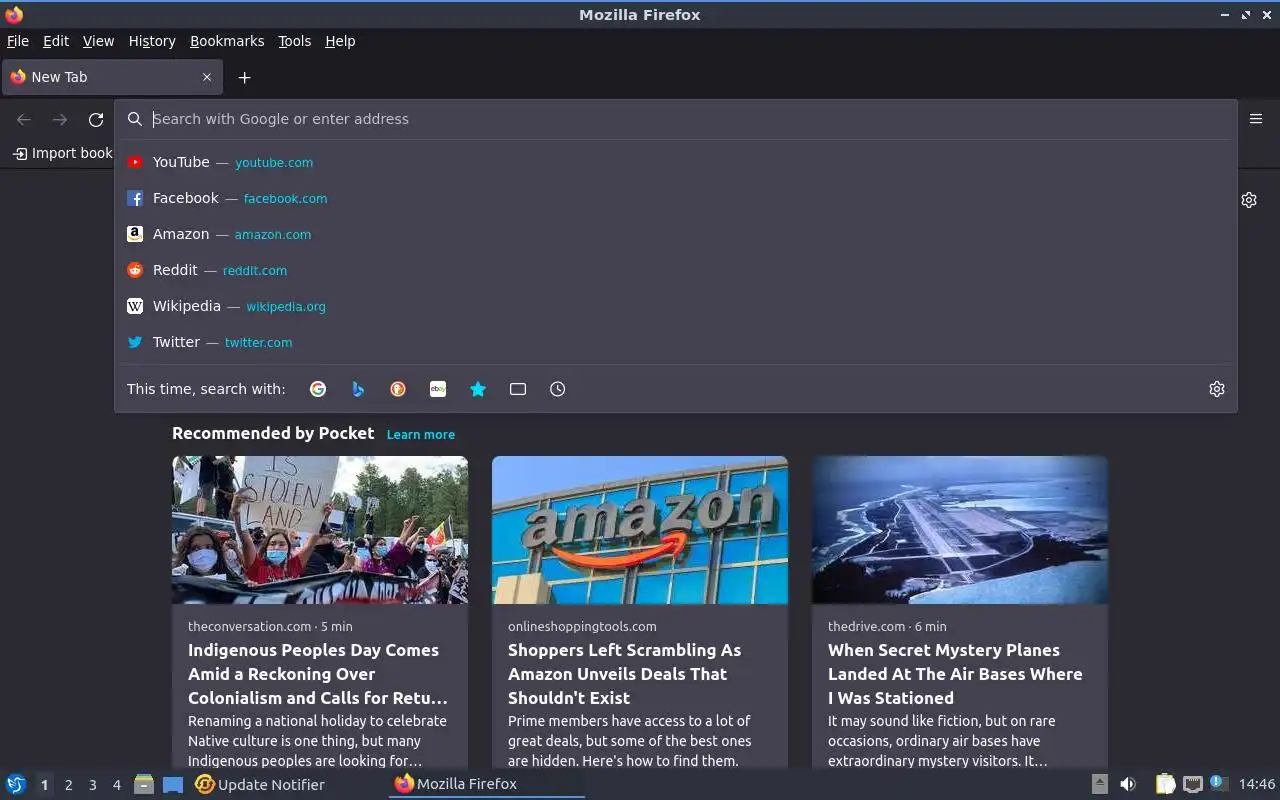
Task: Open file manager from taskbar
Action: [144, 784]
